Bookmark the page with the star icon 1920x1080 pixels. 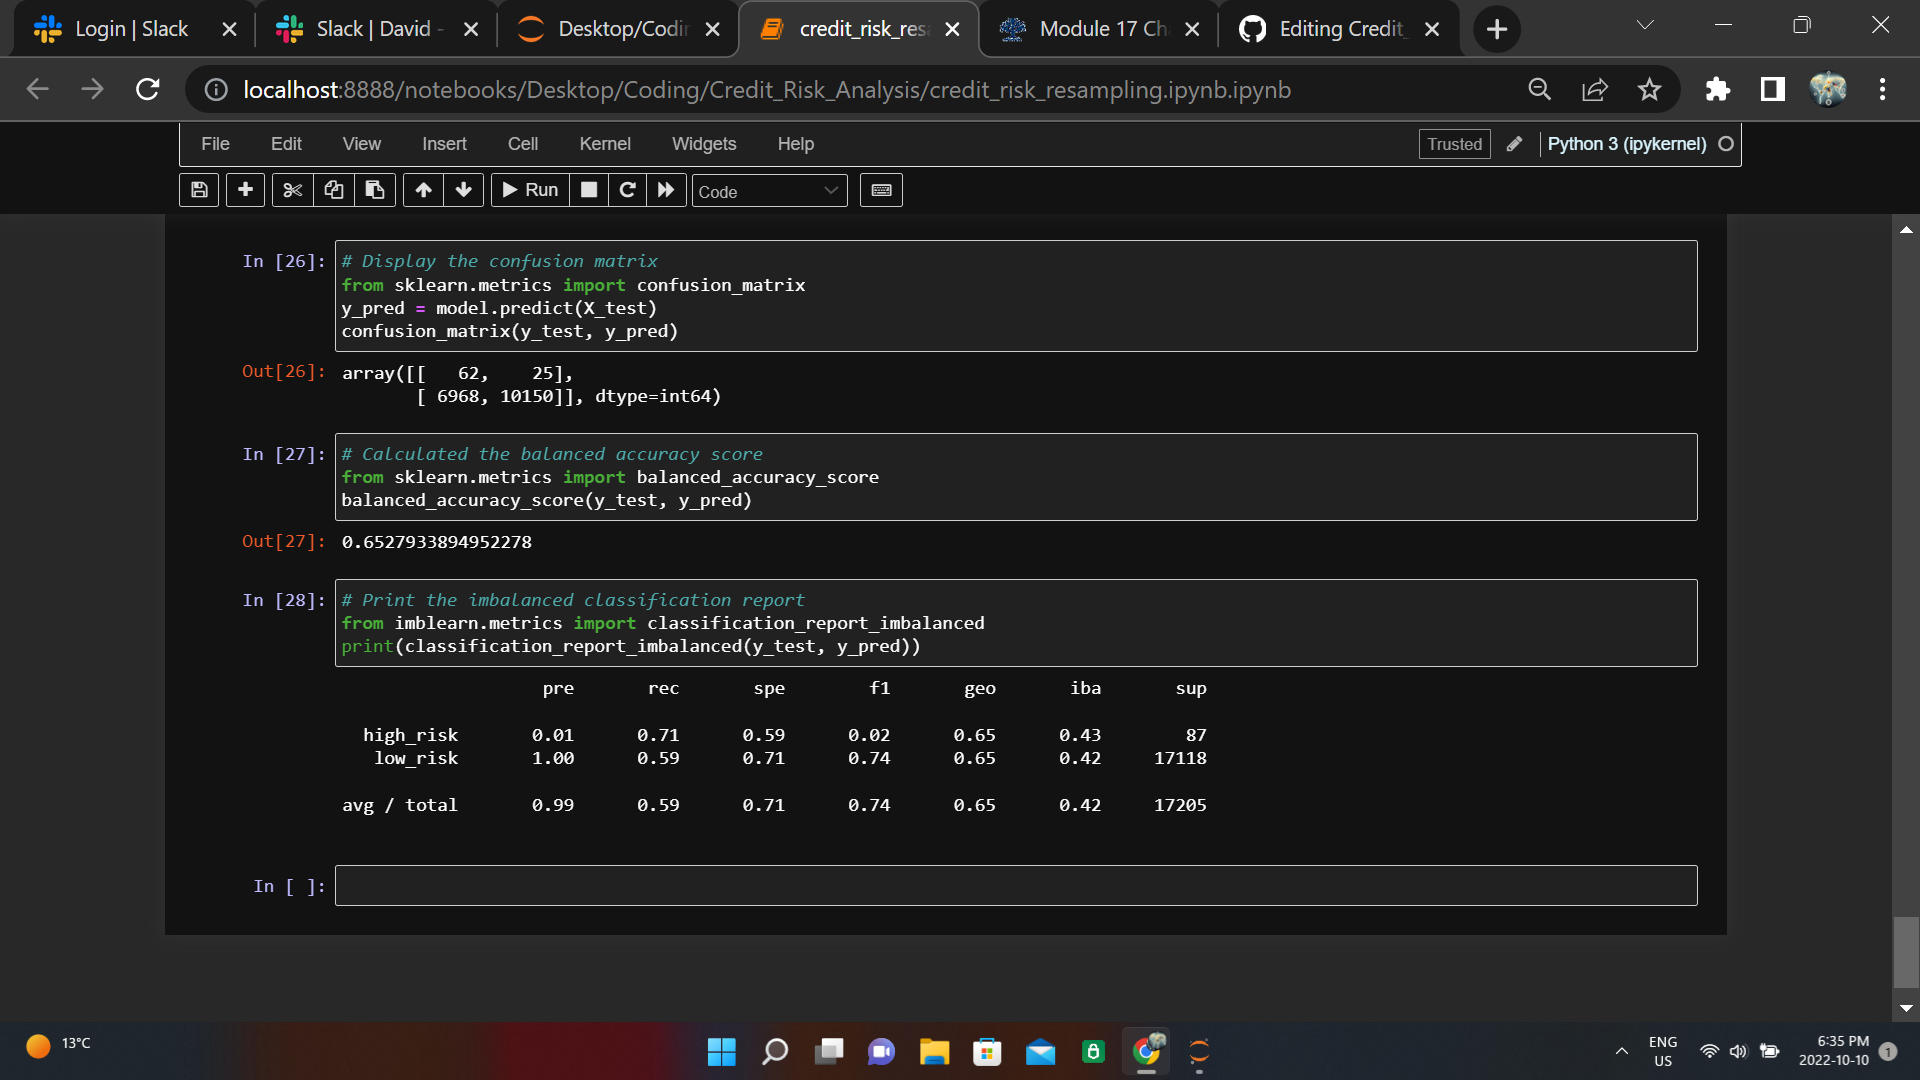point(1649,89)
